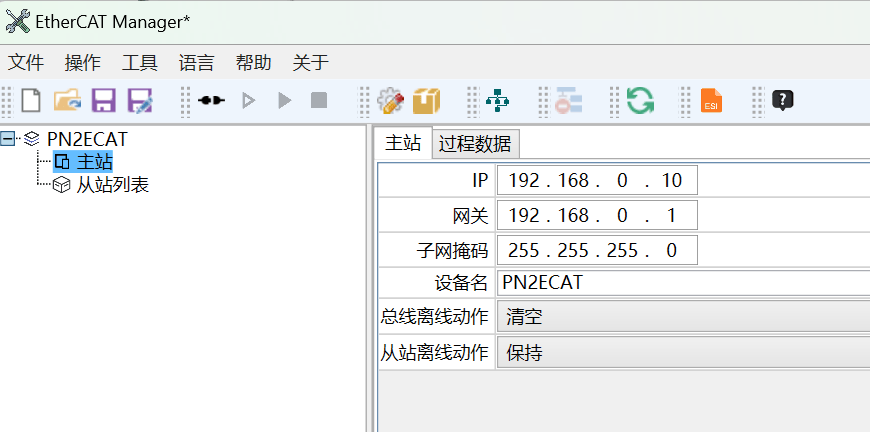Open project with the folder icon

pyautogui.click(x=67, y=101)
